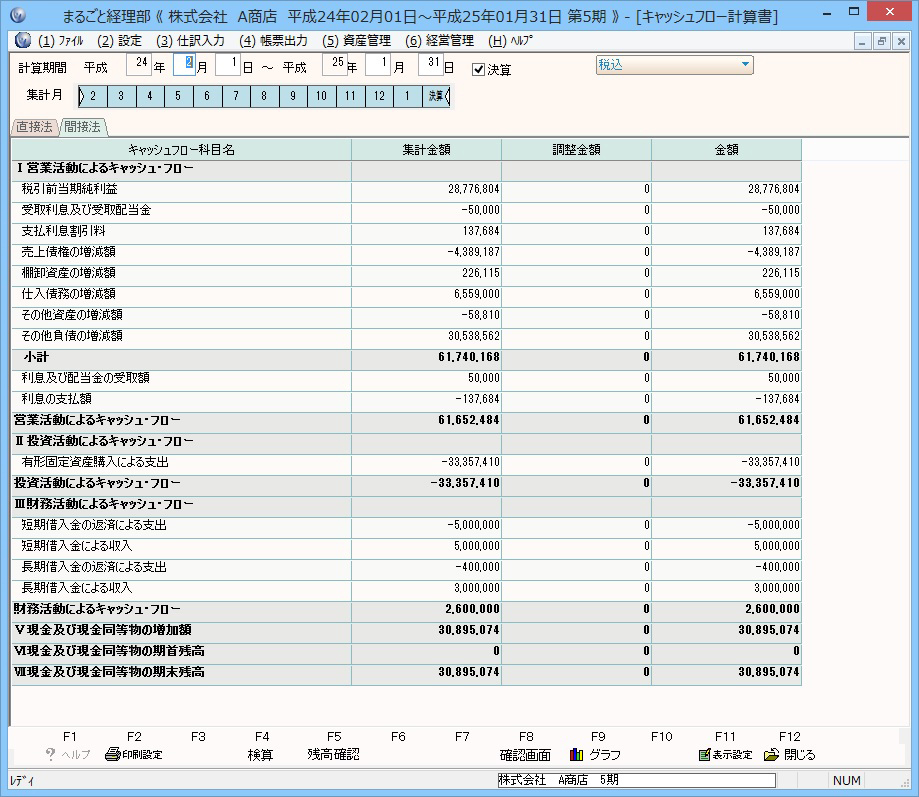Click the close (閉じる) folder icon
Viewport: 919px width, 797px height.
point(771,755)
